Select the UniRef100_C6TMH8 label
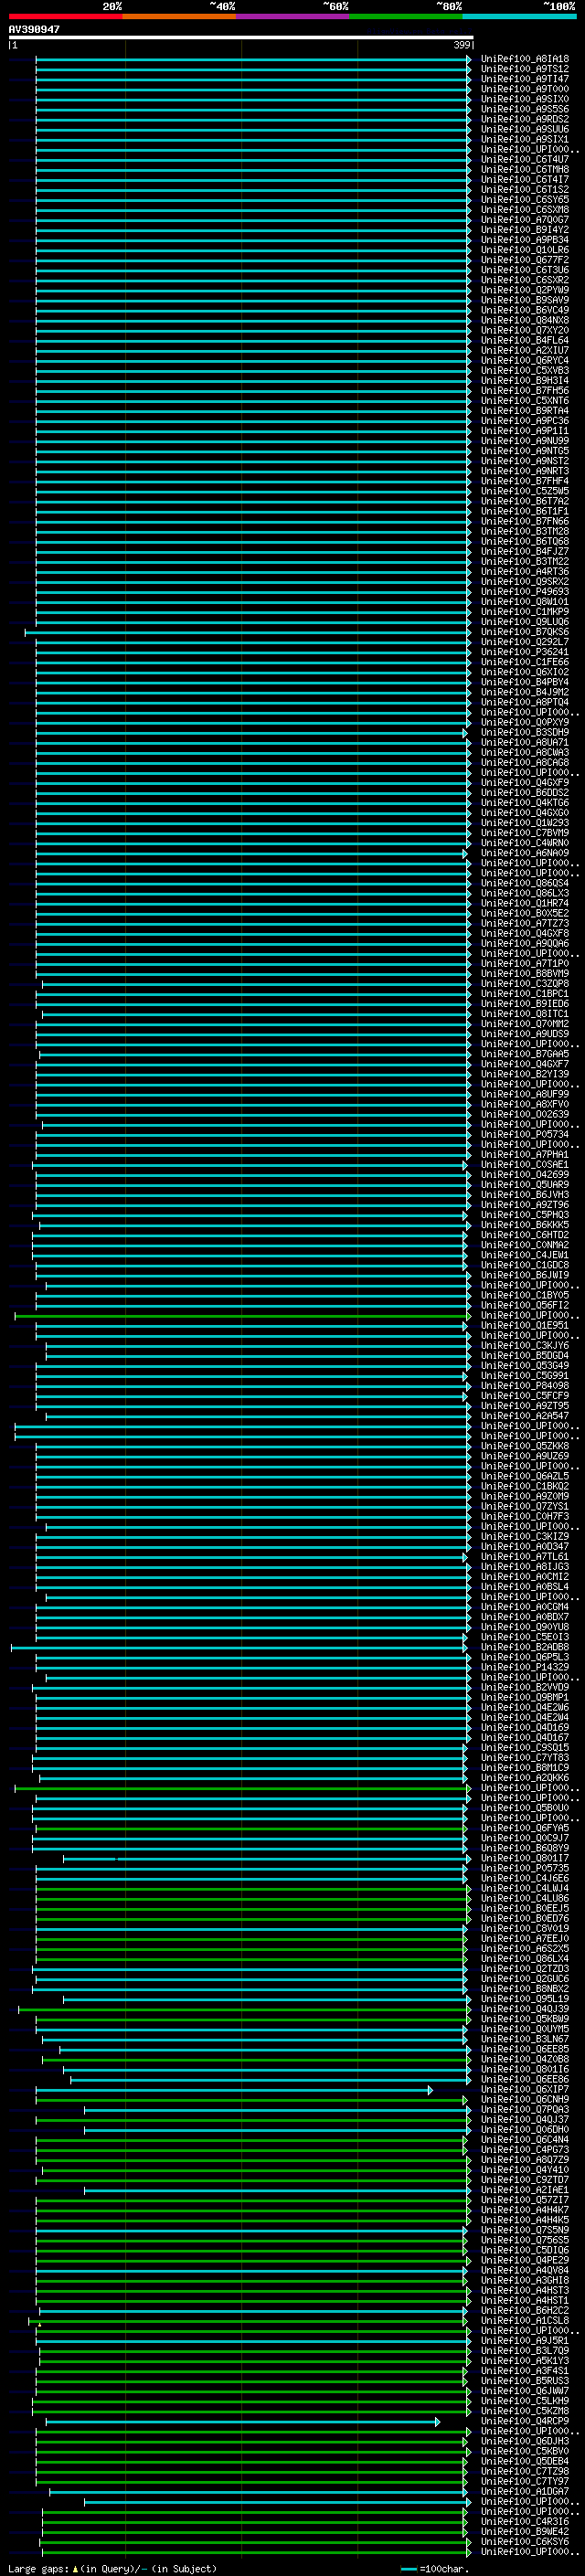 (525, 169)
